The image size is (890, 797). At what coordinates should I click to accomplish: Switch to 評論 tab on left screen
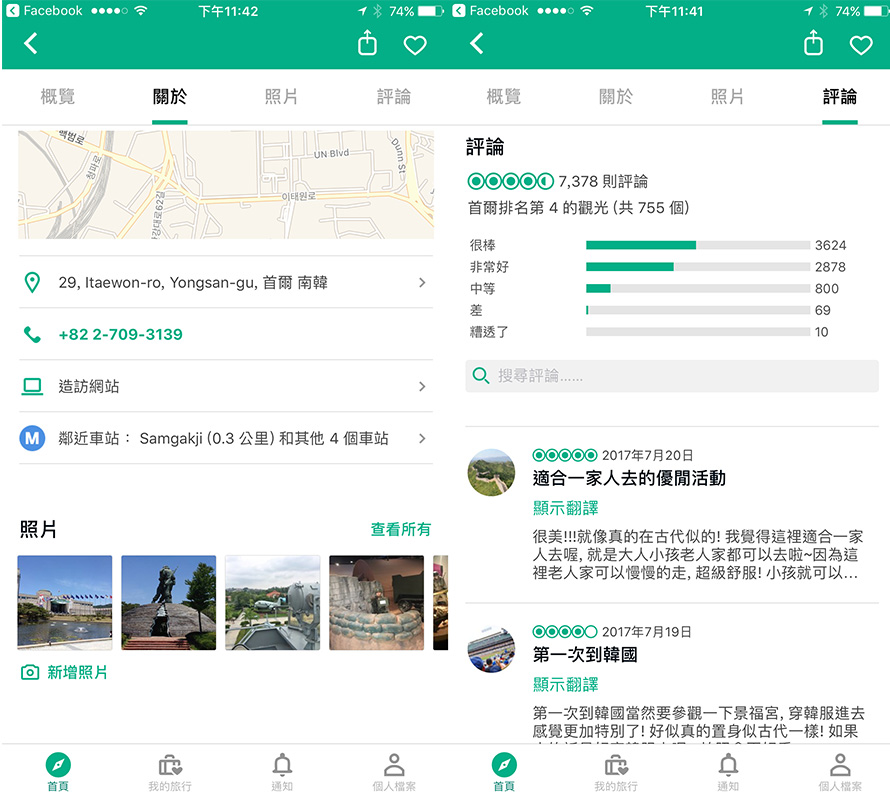(394, 97)
